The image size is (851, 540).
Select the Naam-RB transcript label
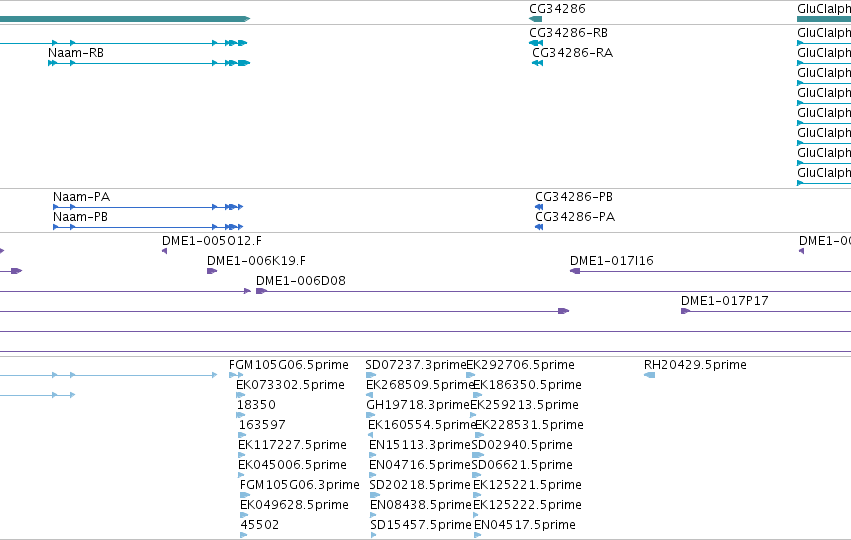tap(76, 53)
